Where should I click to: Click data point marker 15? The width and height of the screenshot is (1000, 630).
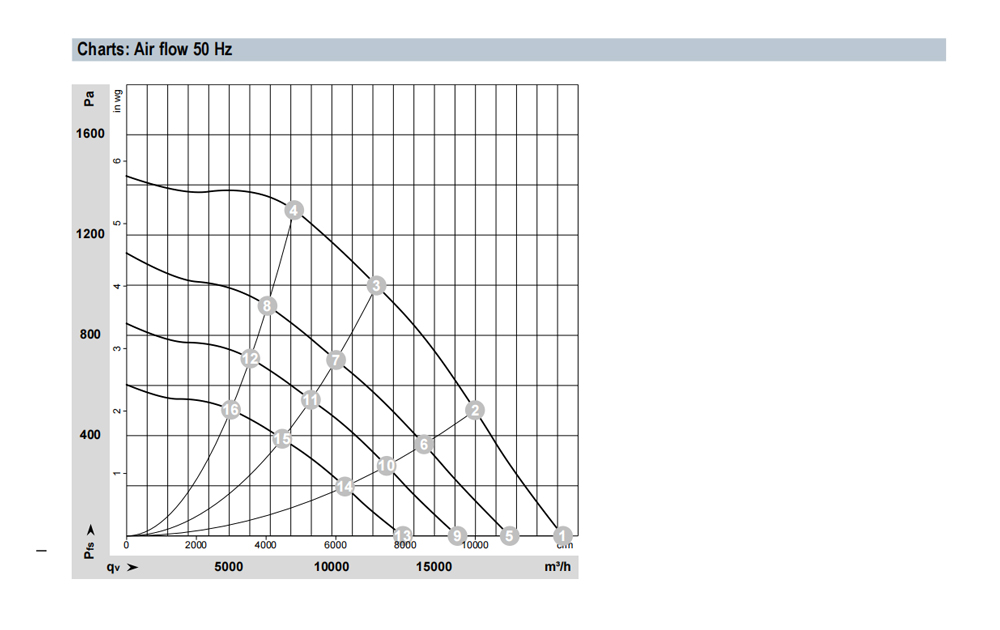282,439
